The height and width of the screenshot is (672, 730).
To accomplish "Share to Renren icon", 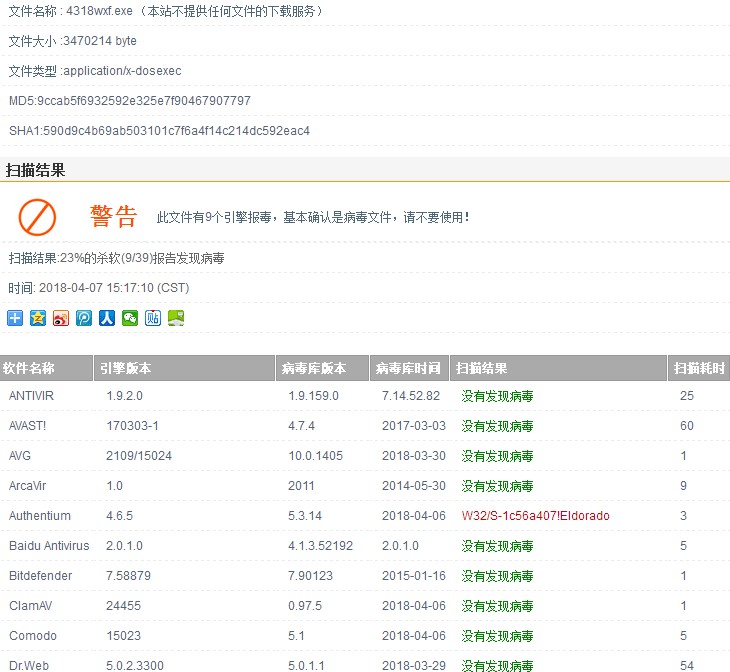I will 107,318.
